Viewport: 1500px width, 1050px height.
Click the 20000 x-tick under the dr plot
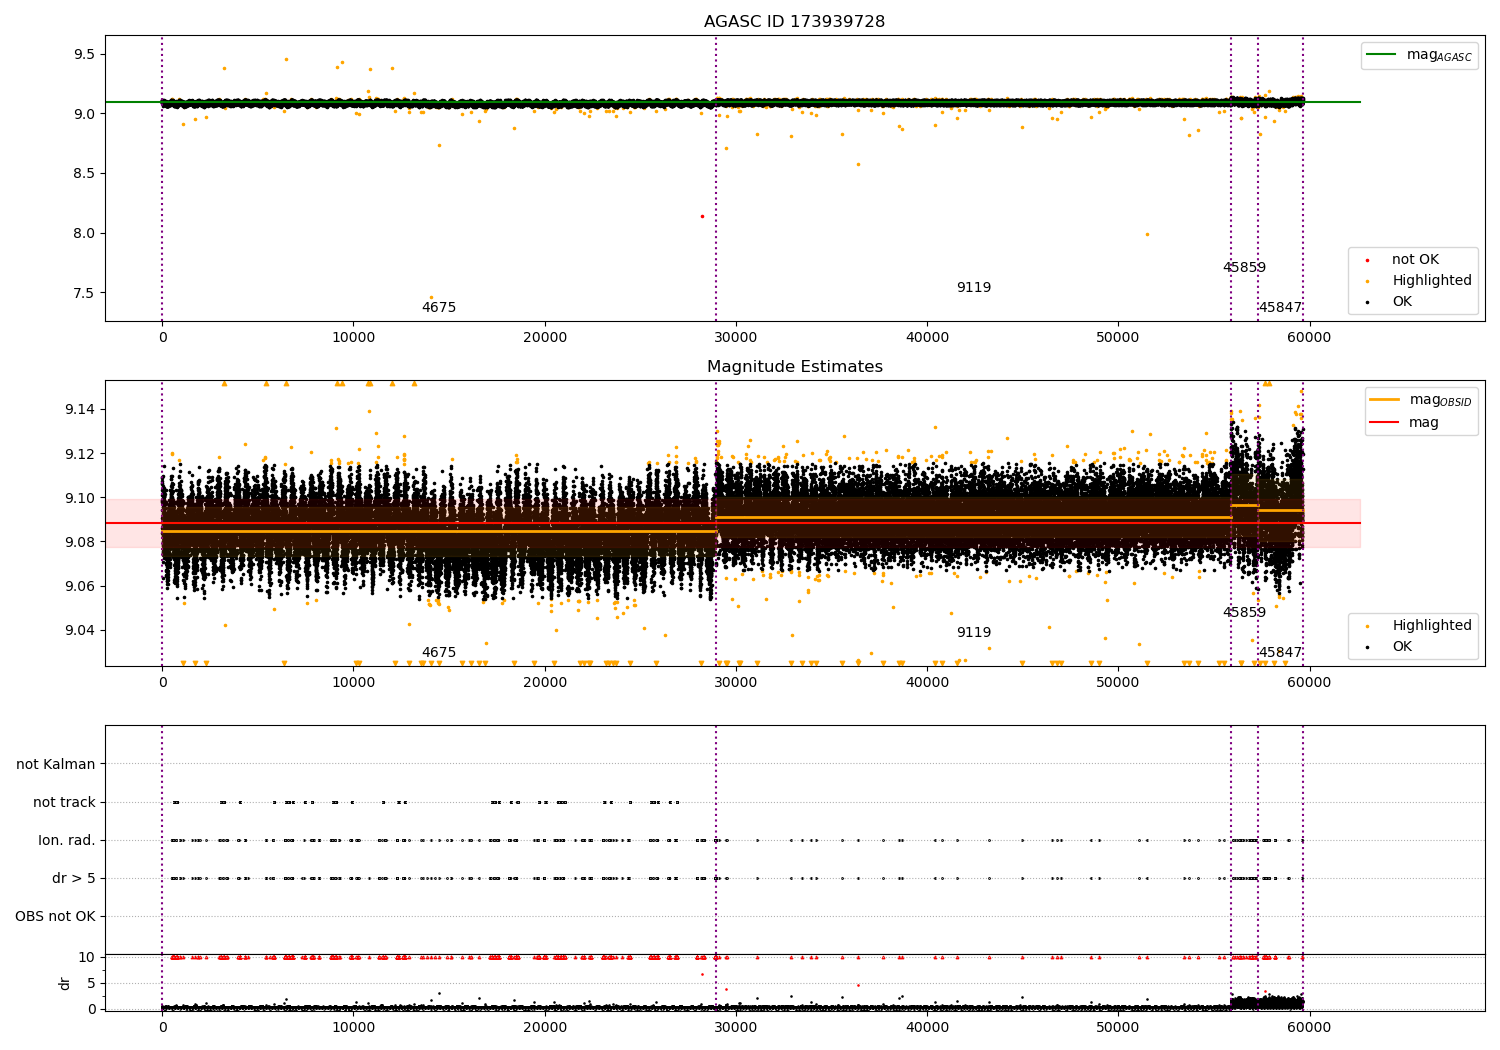pyautogui.click(x=544, y=1028)
